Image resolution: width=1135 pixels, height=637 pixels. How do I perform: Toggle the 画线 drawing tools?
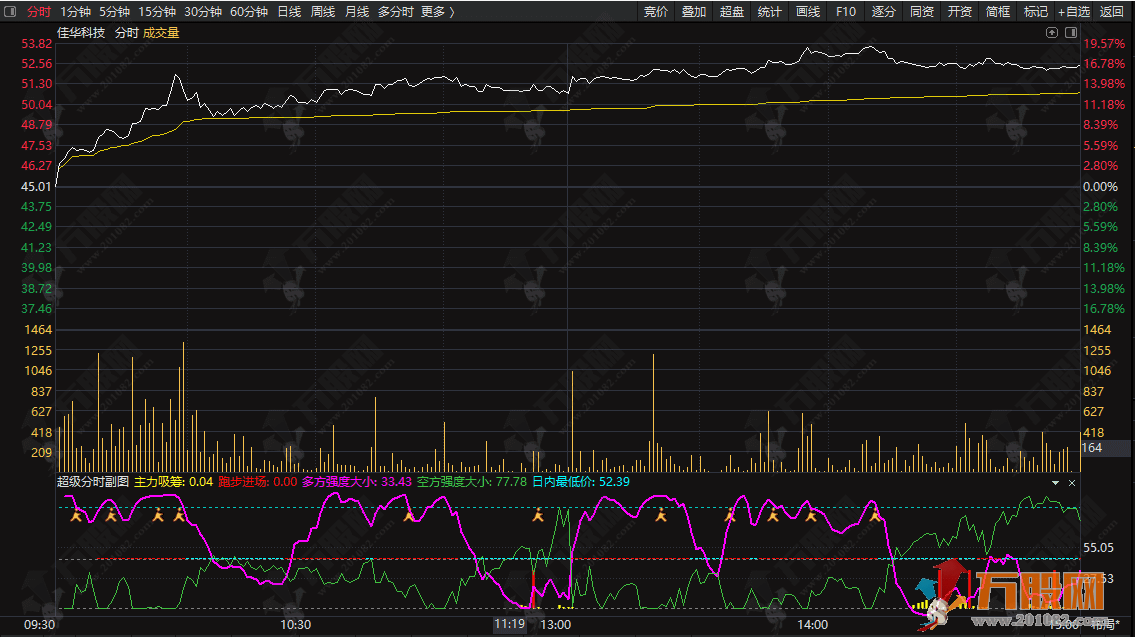[808, 12]
